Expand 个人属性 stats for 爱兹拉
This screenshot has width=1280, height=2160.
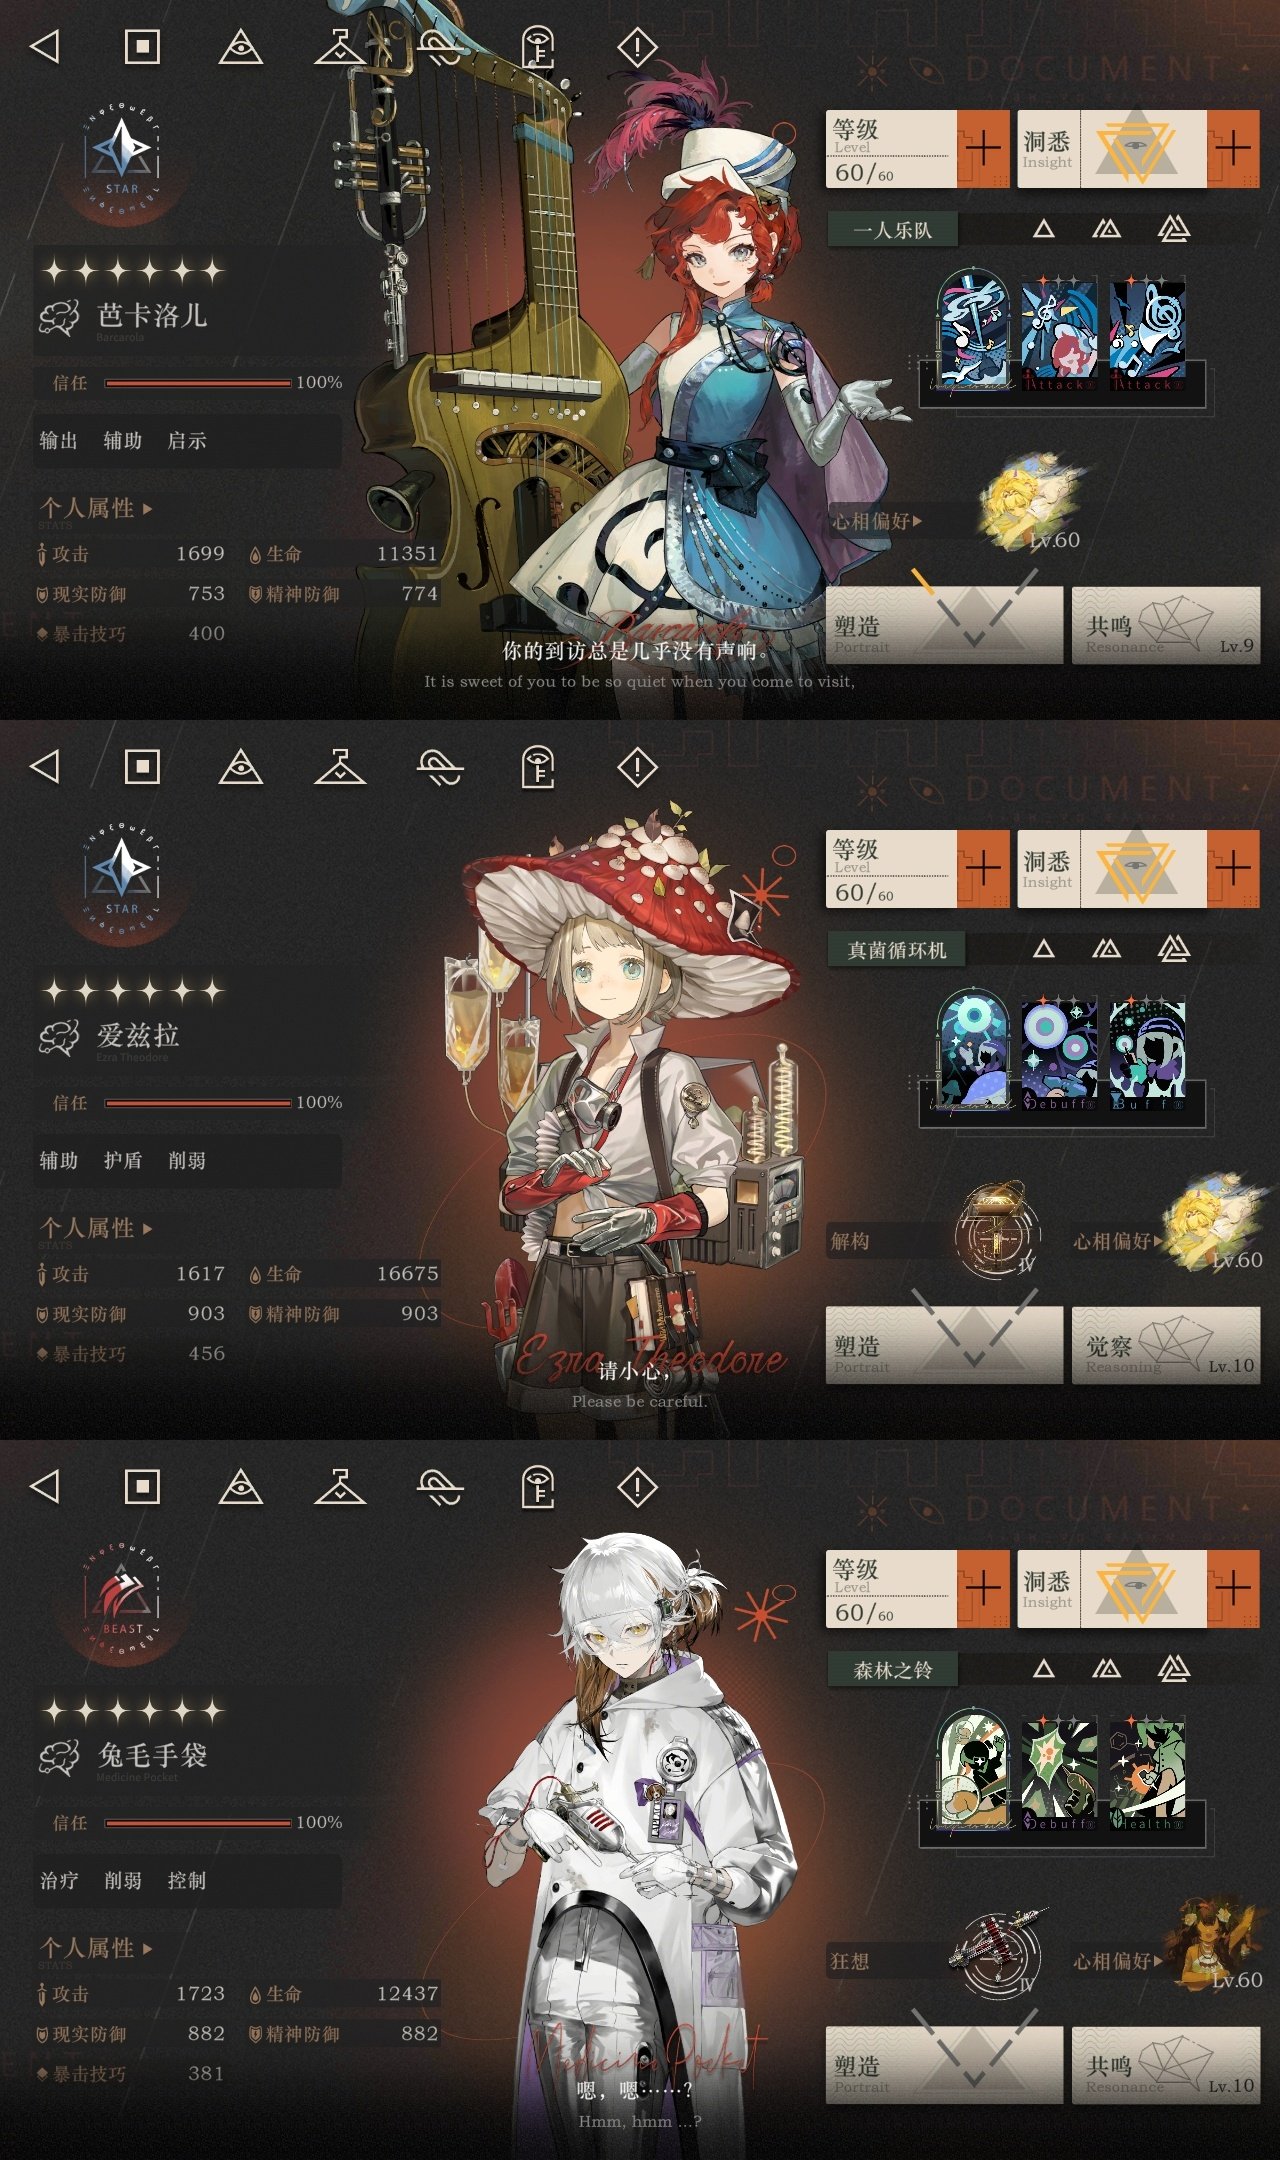(x=96, y=1228)
